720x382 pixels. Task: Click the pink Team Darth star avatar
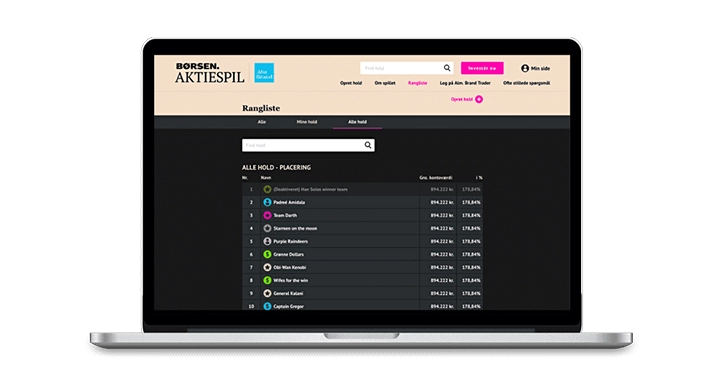pos(267,215)
